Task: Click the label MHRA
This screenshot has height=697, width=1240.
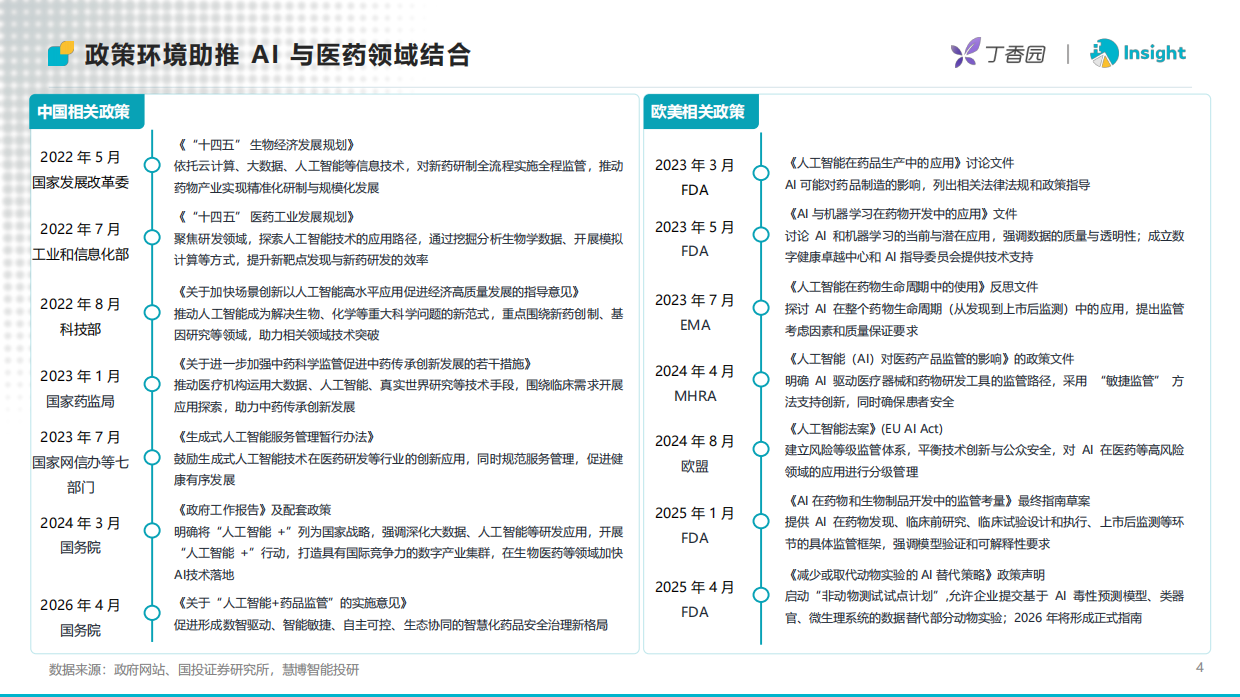Action: (x=695, y=396)
